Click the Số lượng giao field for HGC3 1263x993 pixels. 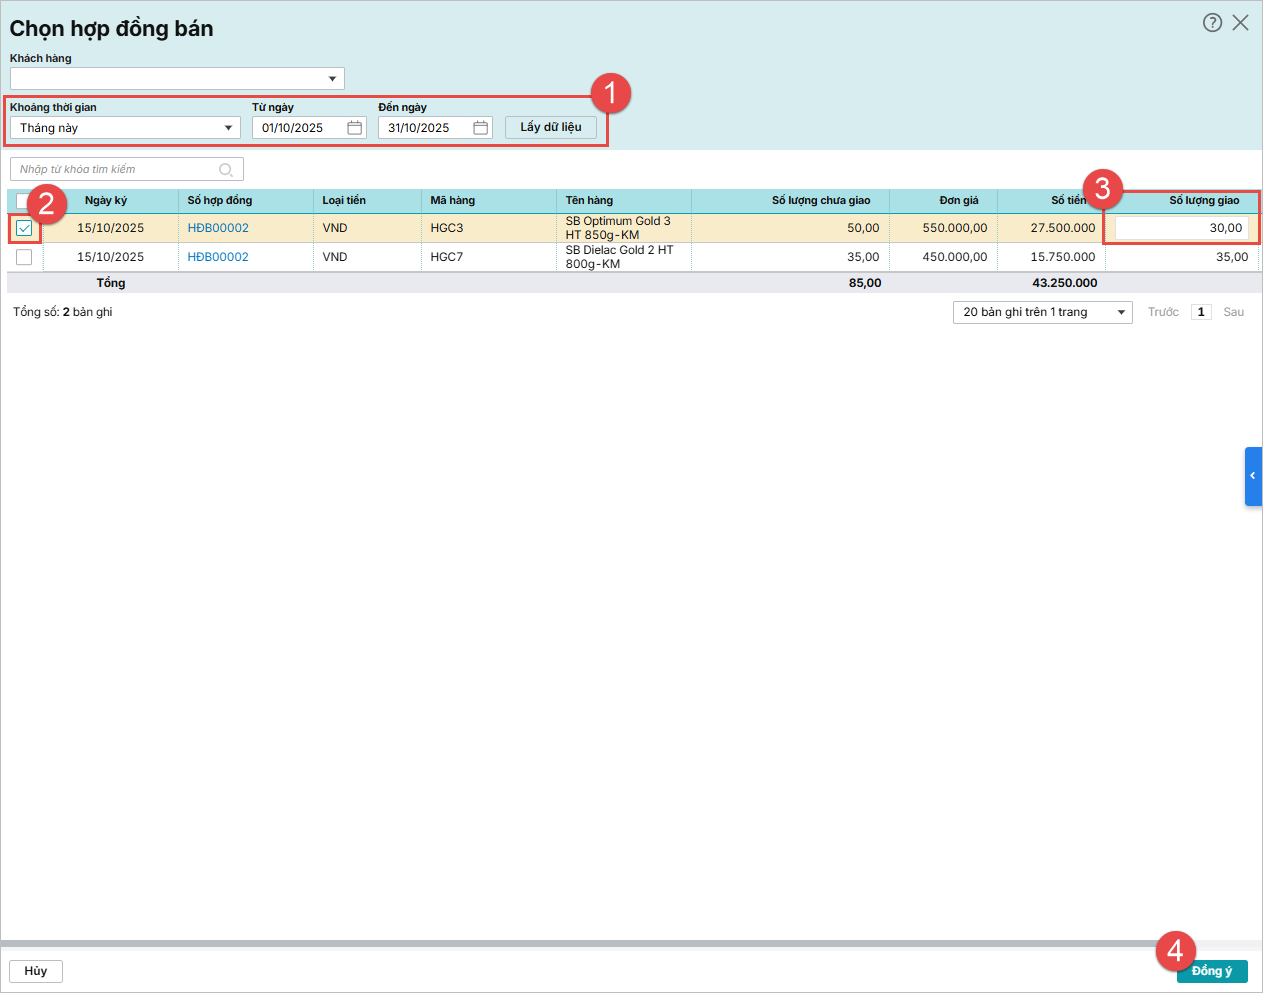1181,228
